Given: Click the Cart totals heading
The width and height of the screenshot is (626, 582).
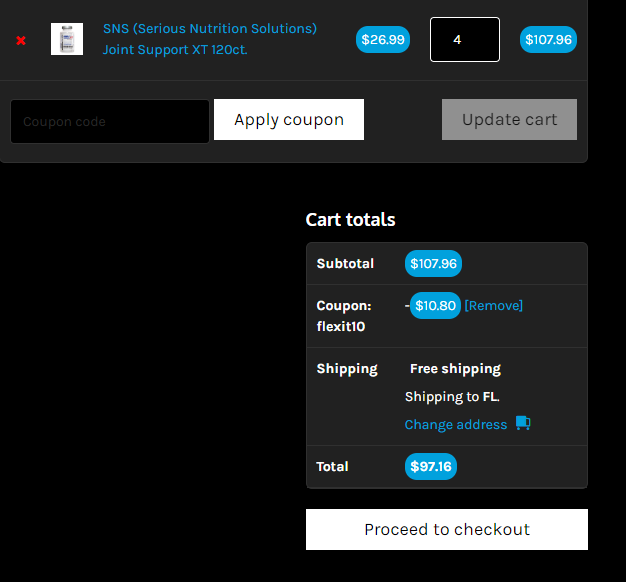Looking at the screenshot, I should click(x=351, y=220).
